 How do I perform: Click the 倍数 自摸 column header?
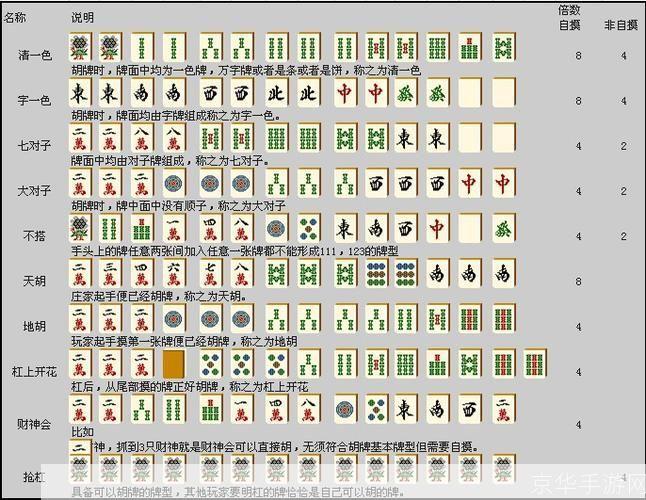[569, 17]
